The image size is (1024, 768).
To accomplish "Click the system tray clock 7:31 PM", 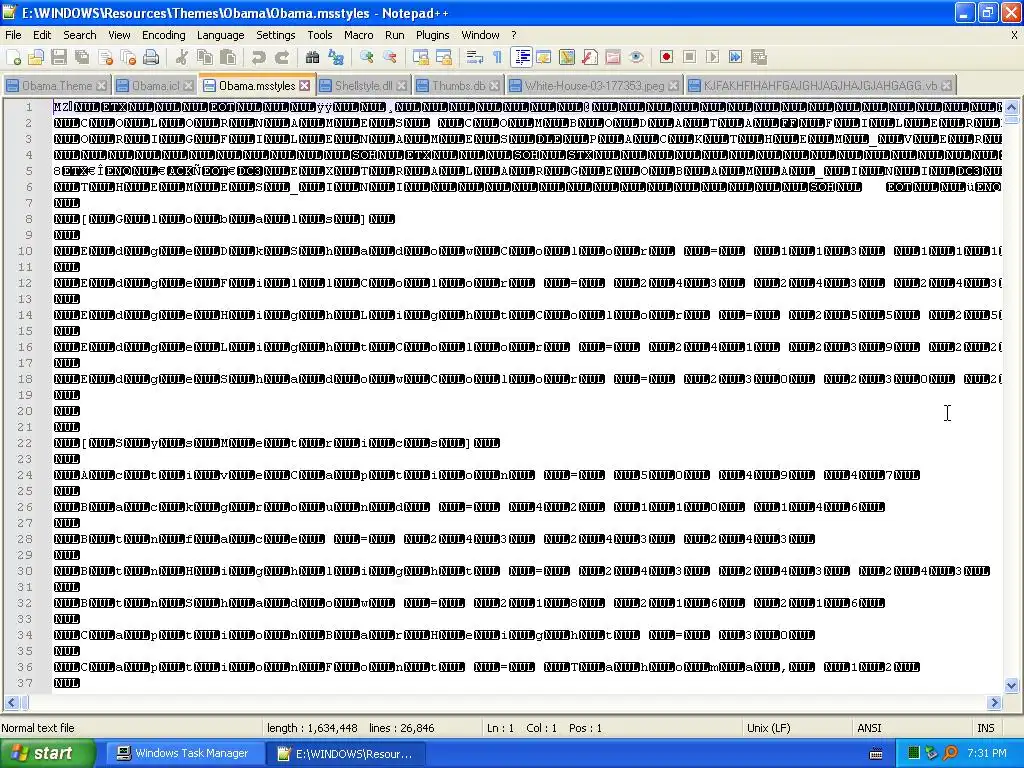I will point(986,754).
